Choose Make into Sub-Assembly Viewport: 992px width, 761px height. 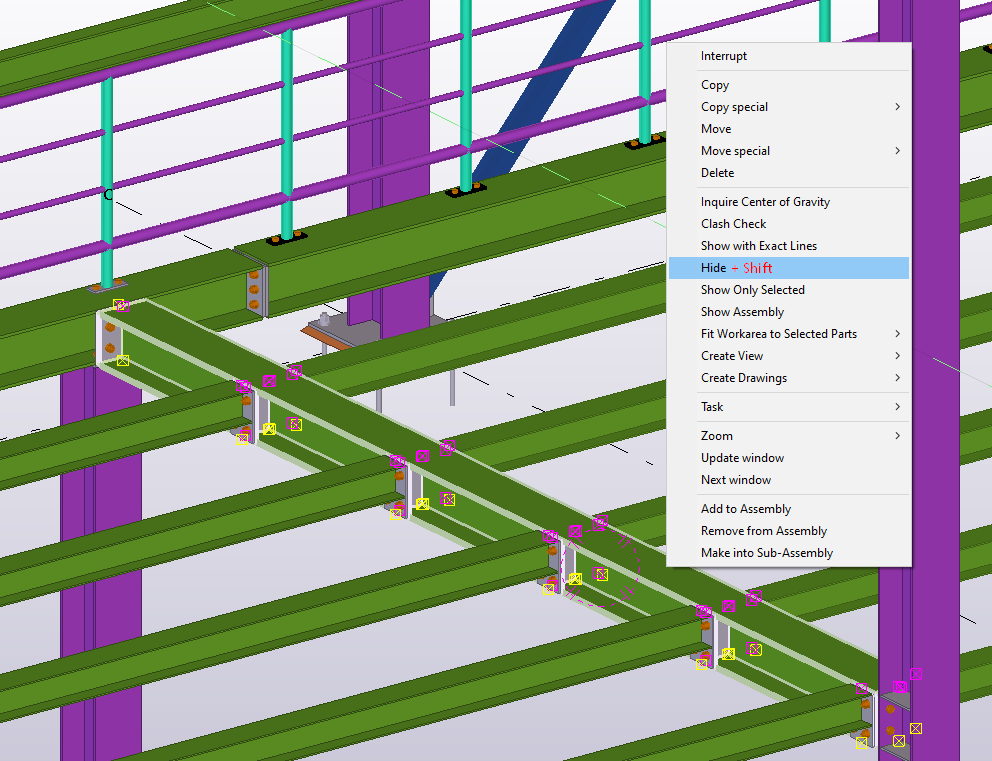point(789,553)
